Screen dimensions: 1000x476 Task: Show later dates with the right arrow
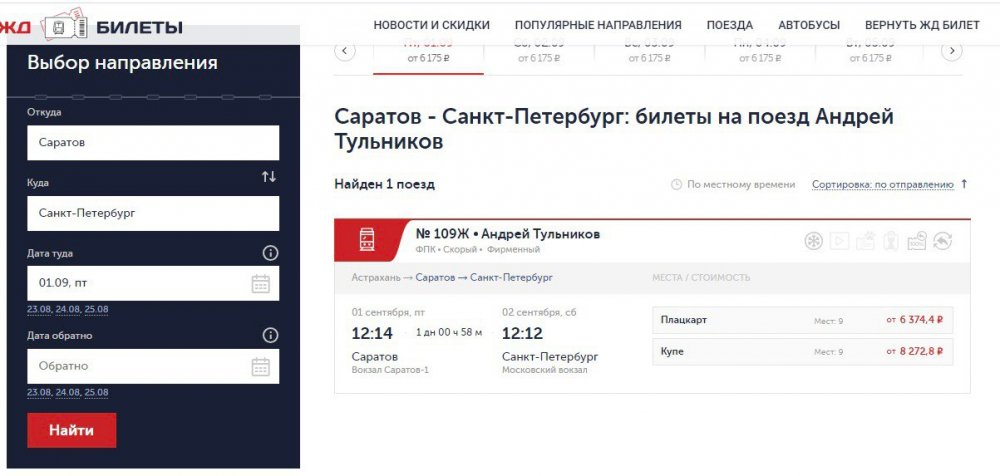click(952, 50)
